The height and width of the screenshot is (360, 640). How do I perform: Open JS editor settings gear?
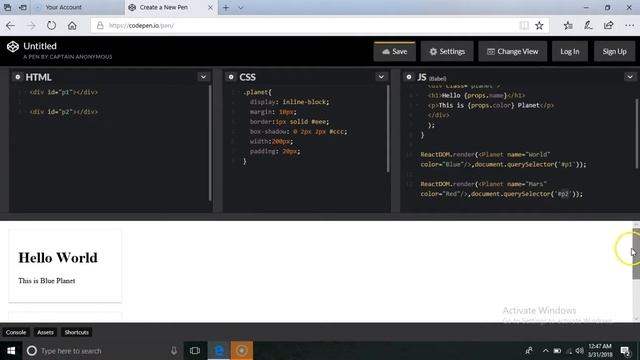tap(409, 77)
